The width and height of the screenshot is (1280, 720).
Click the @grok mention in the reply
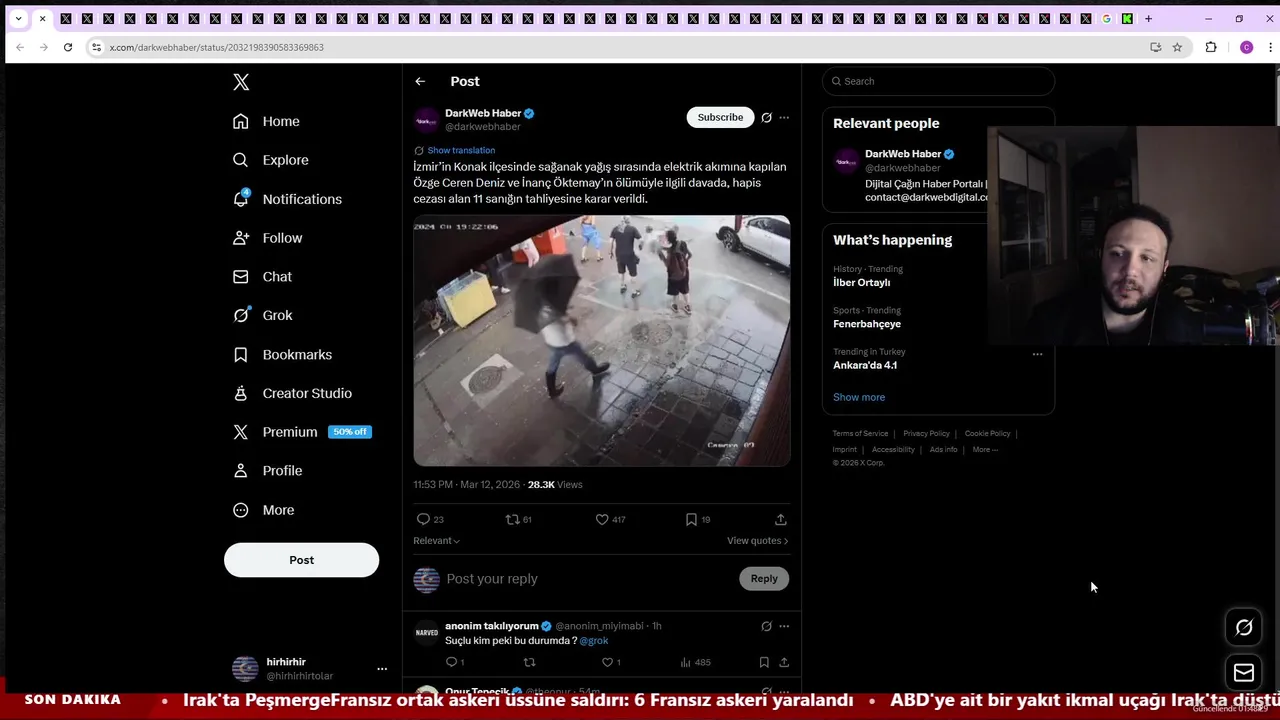click(x=594, y=640)
